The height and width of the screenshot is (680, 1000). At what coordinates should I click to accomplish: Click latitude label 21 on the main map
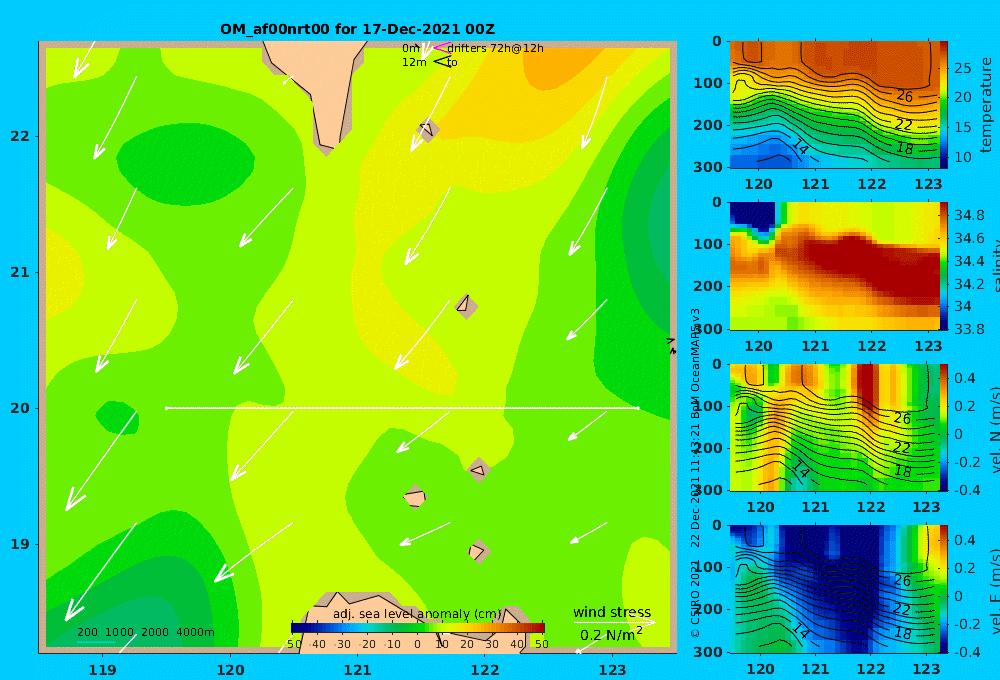[x=20, y=272]
